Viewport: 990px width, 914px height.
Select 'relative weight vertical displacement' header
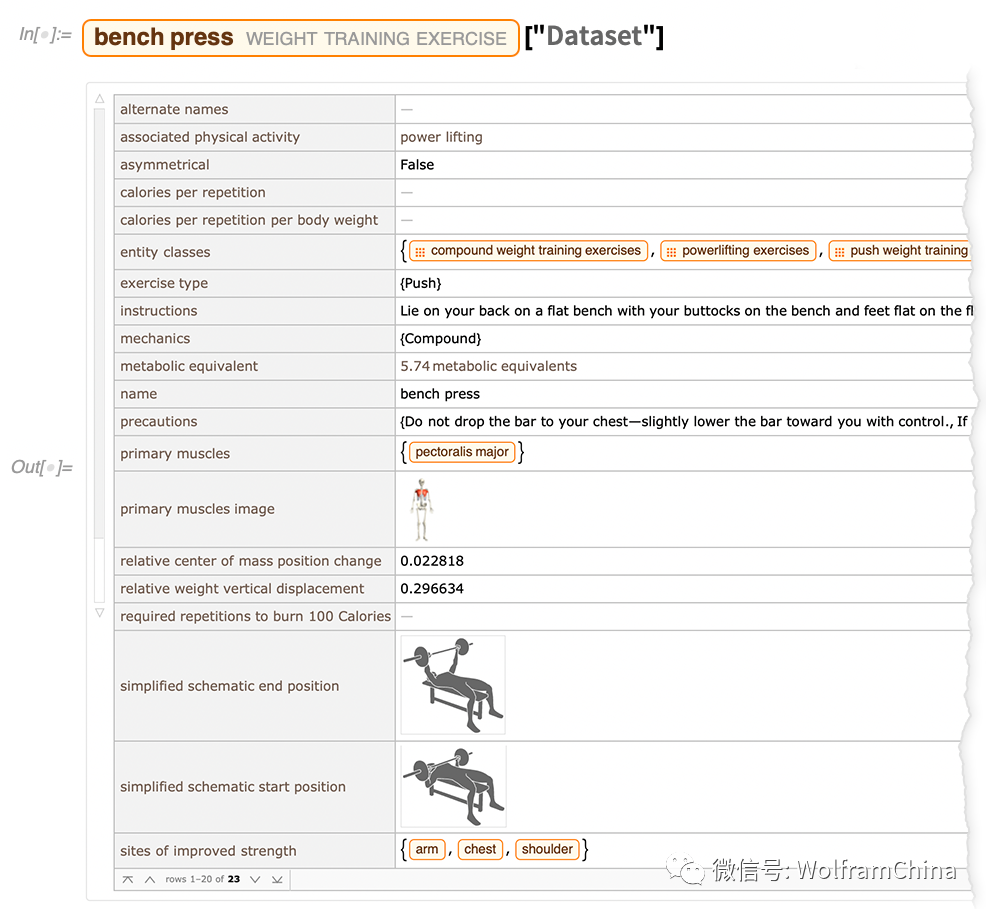click(254, 589)
